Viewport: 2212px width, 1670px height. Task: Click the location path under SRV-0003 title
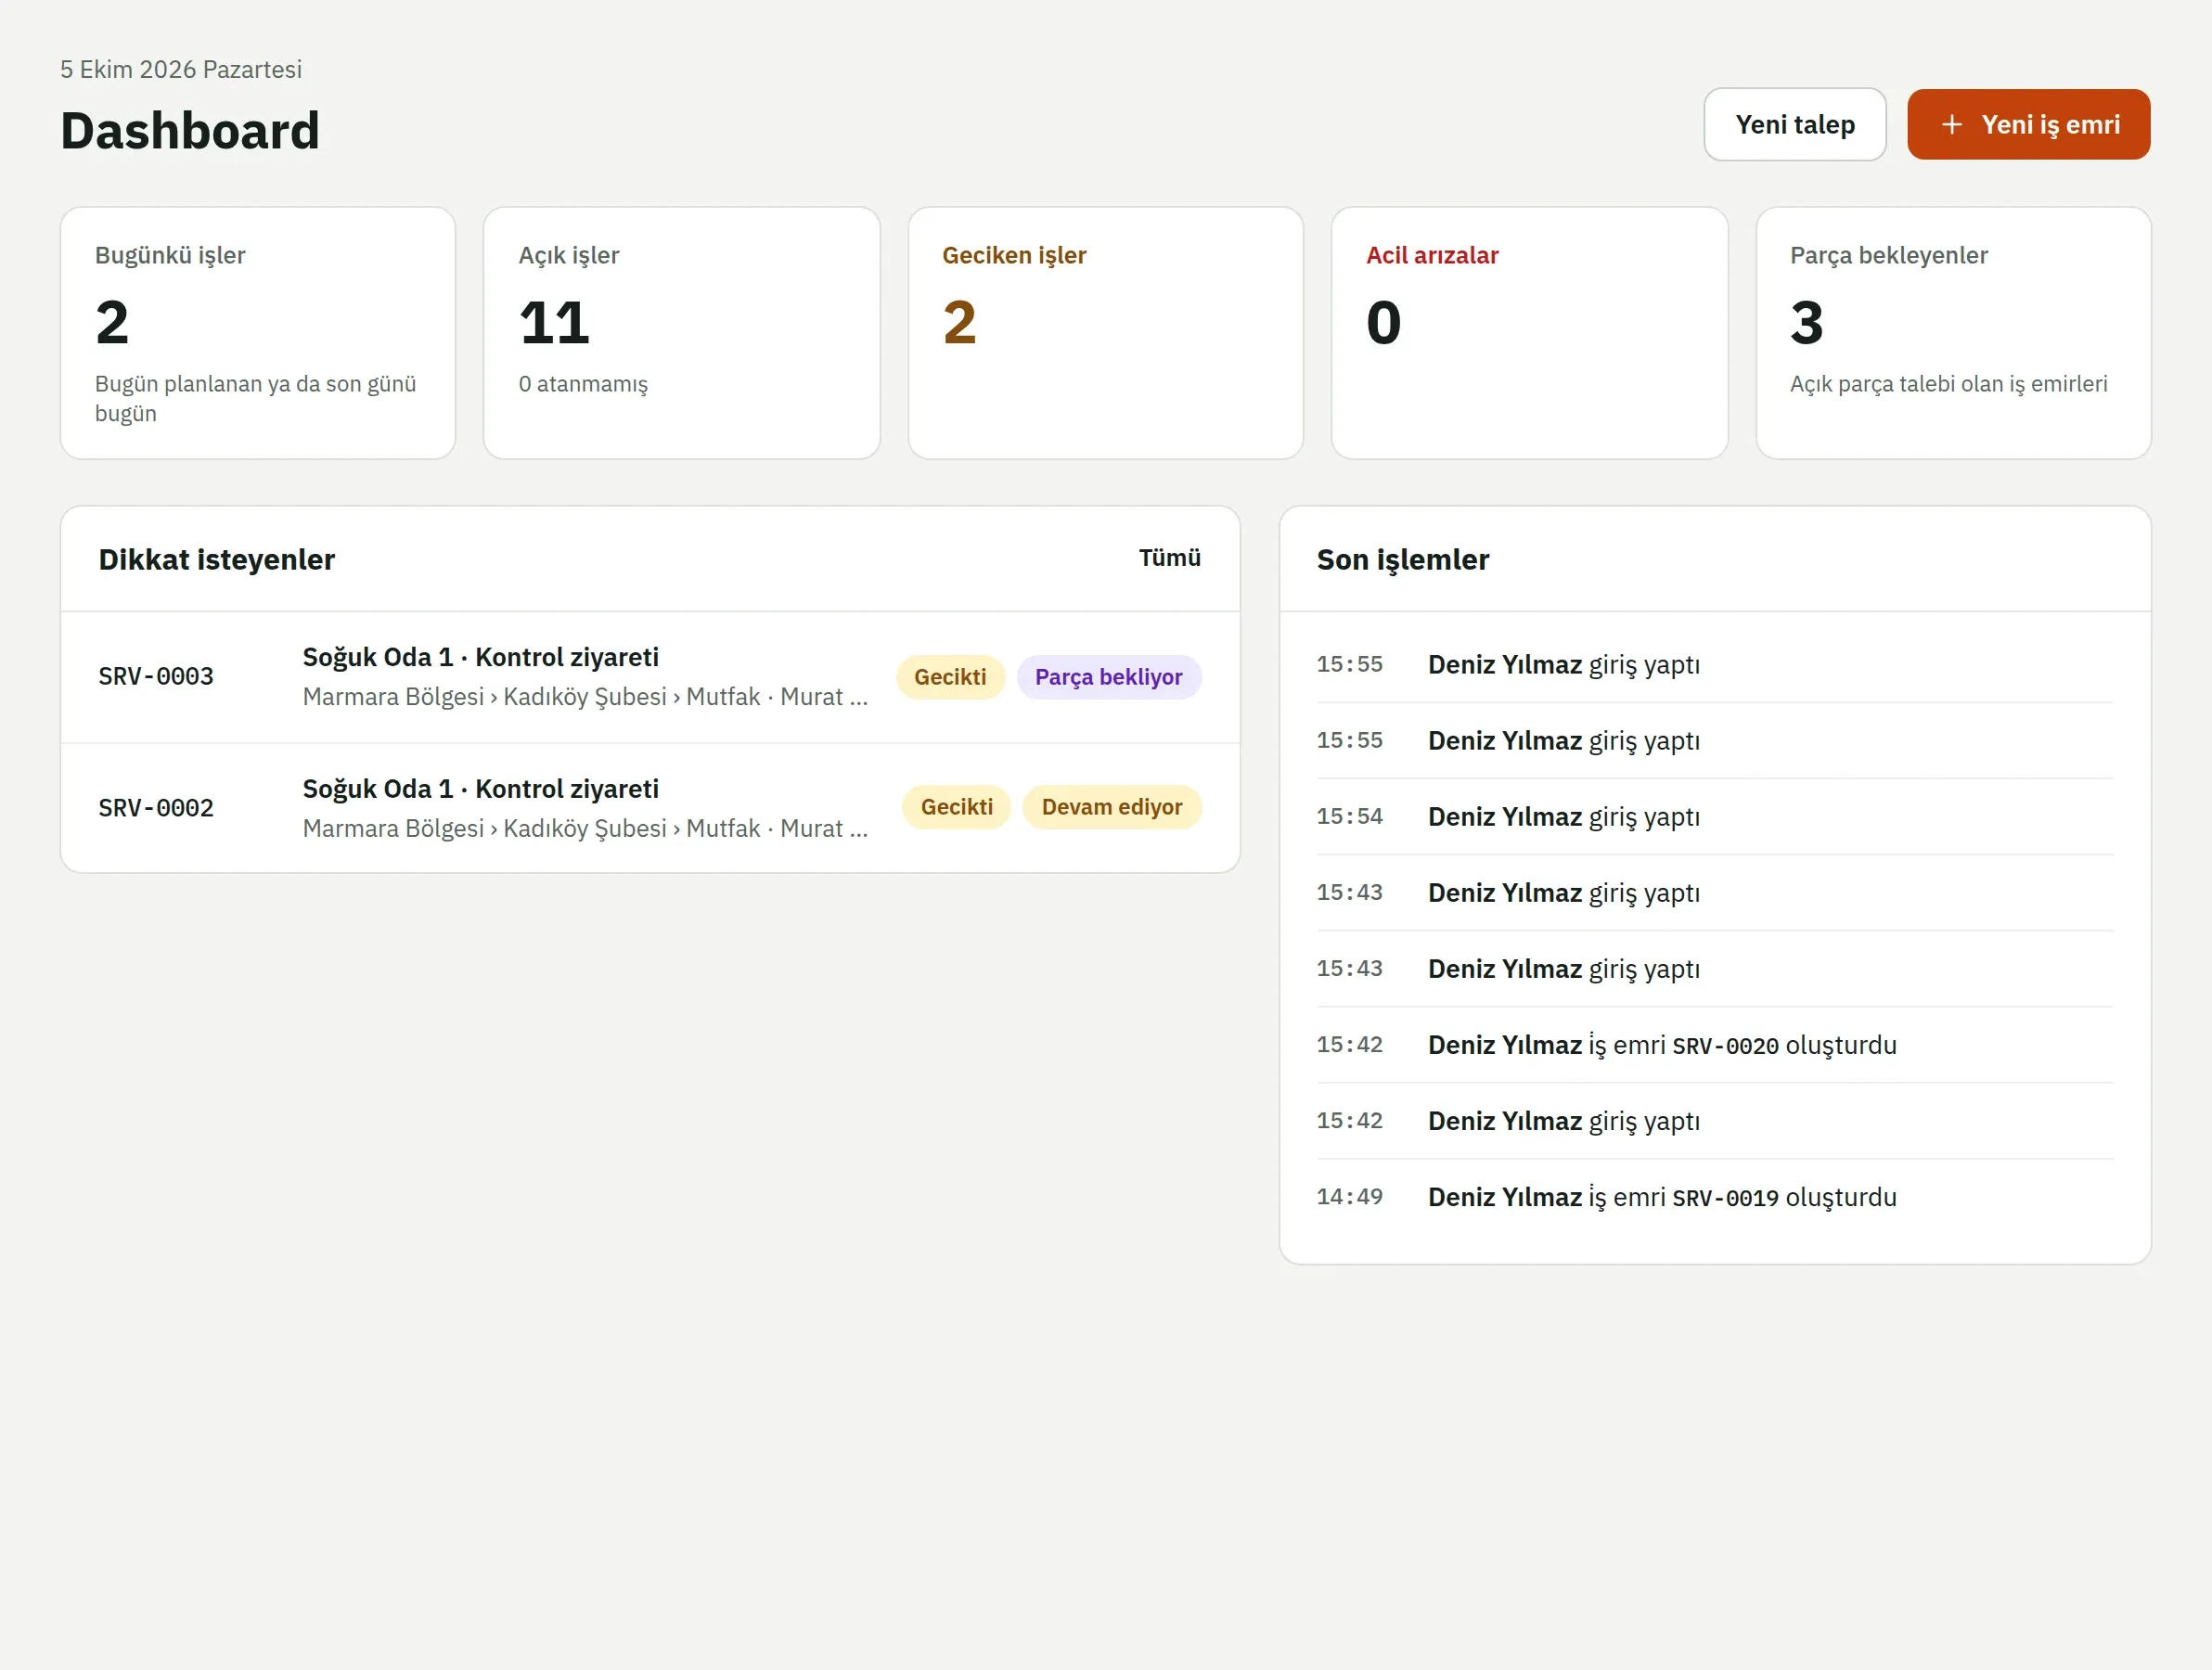[x=585, y=697]
